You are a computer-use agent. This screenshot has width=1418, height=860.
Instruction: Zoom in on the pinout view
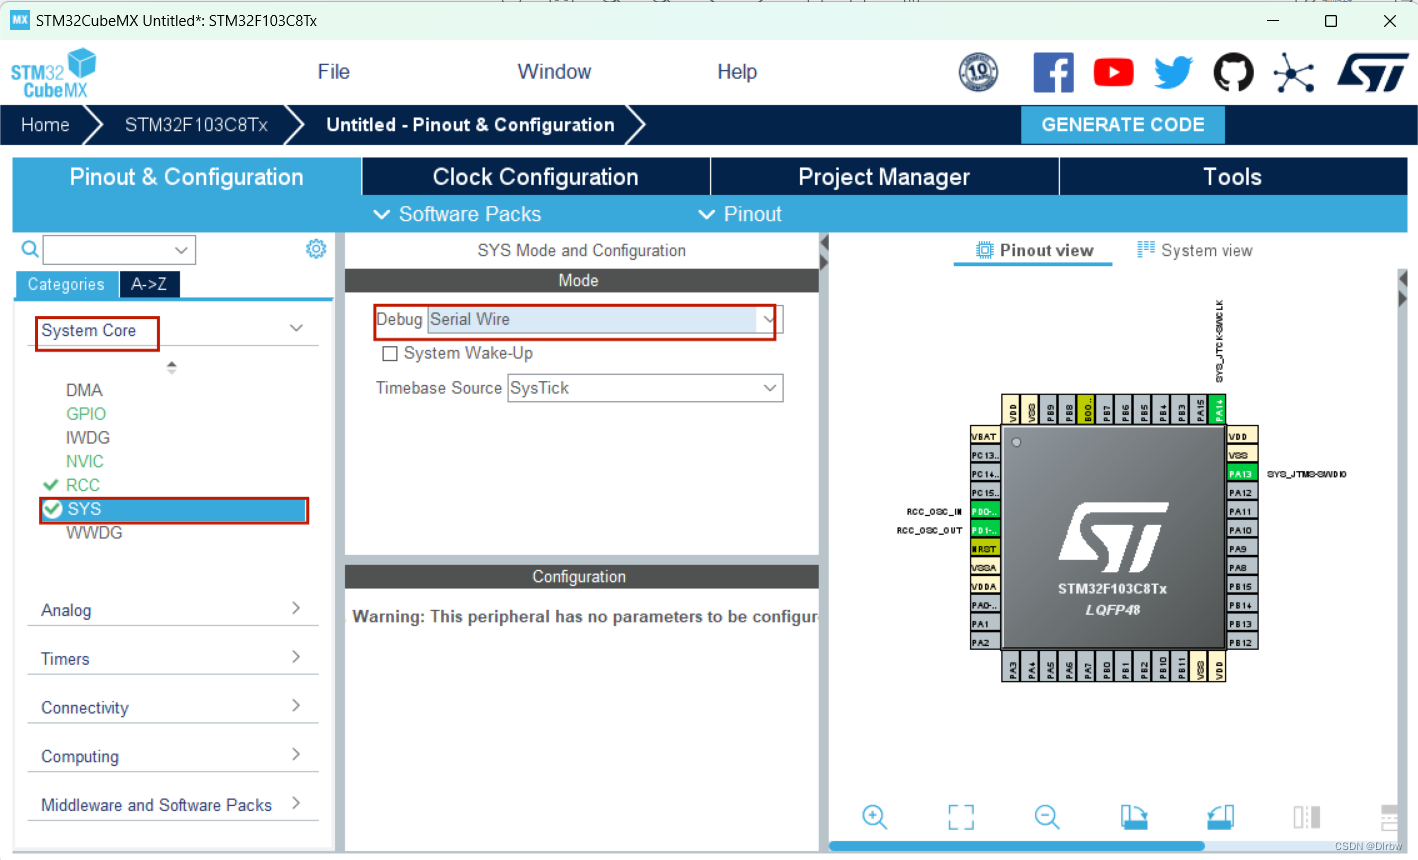coord(874,817)
